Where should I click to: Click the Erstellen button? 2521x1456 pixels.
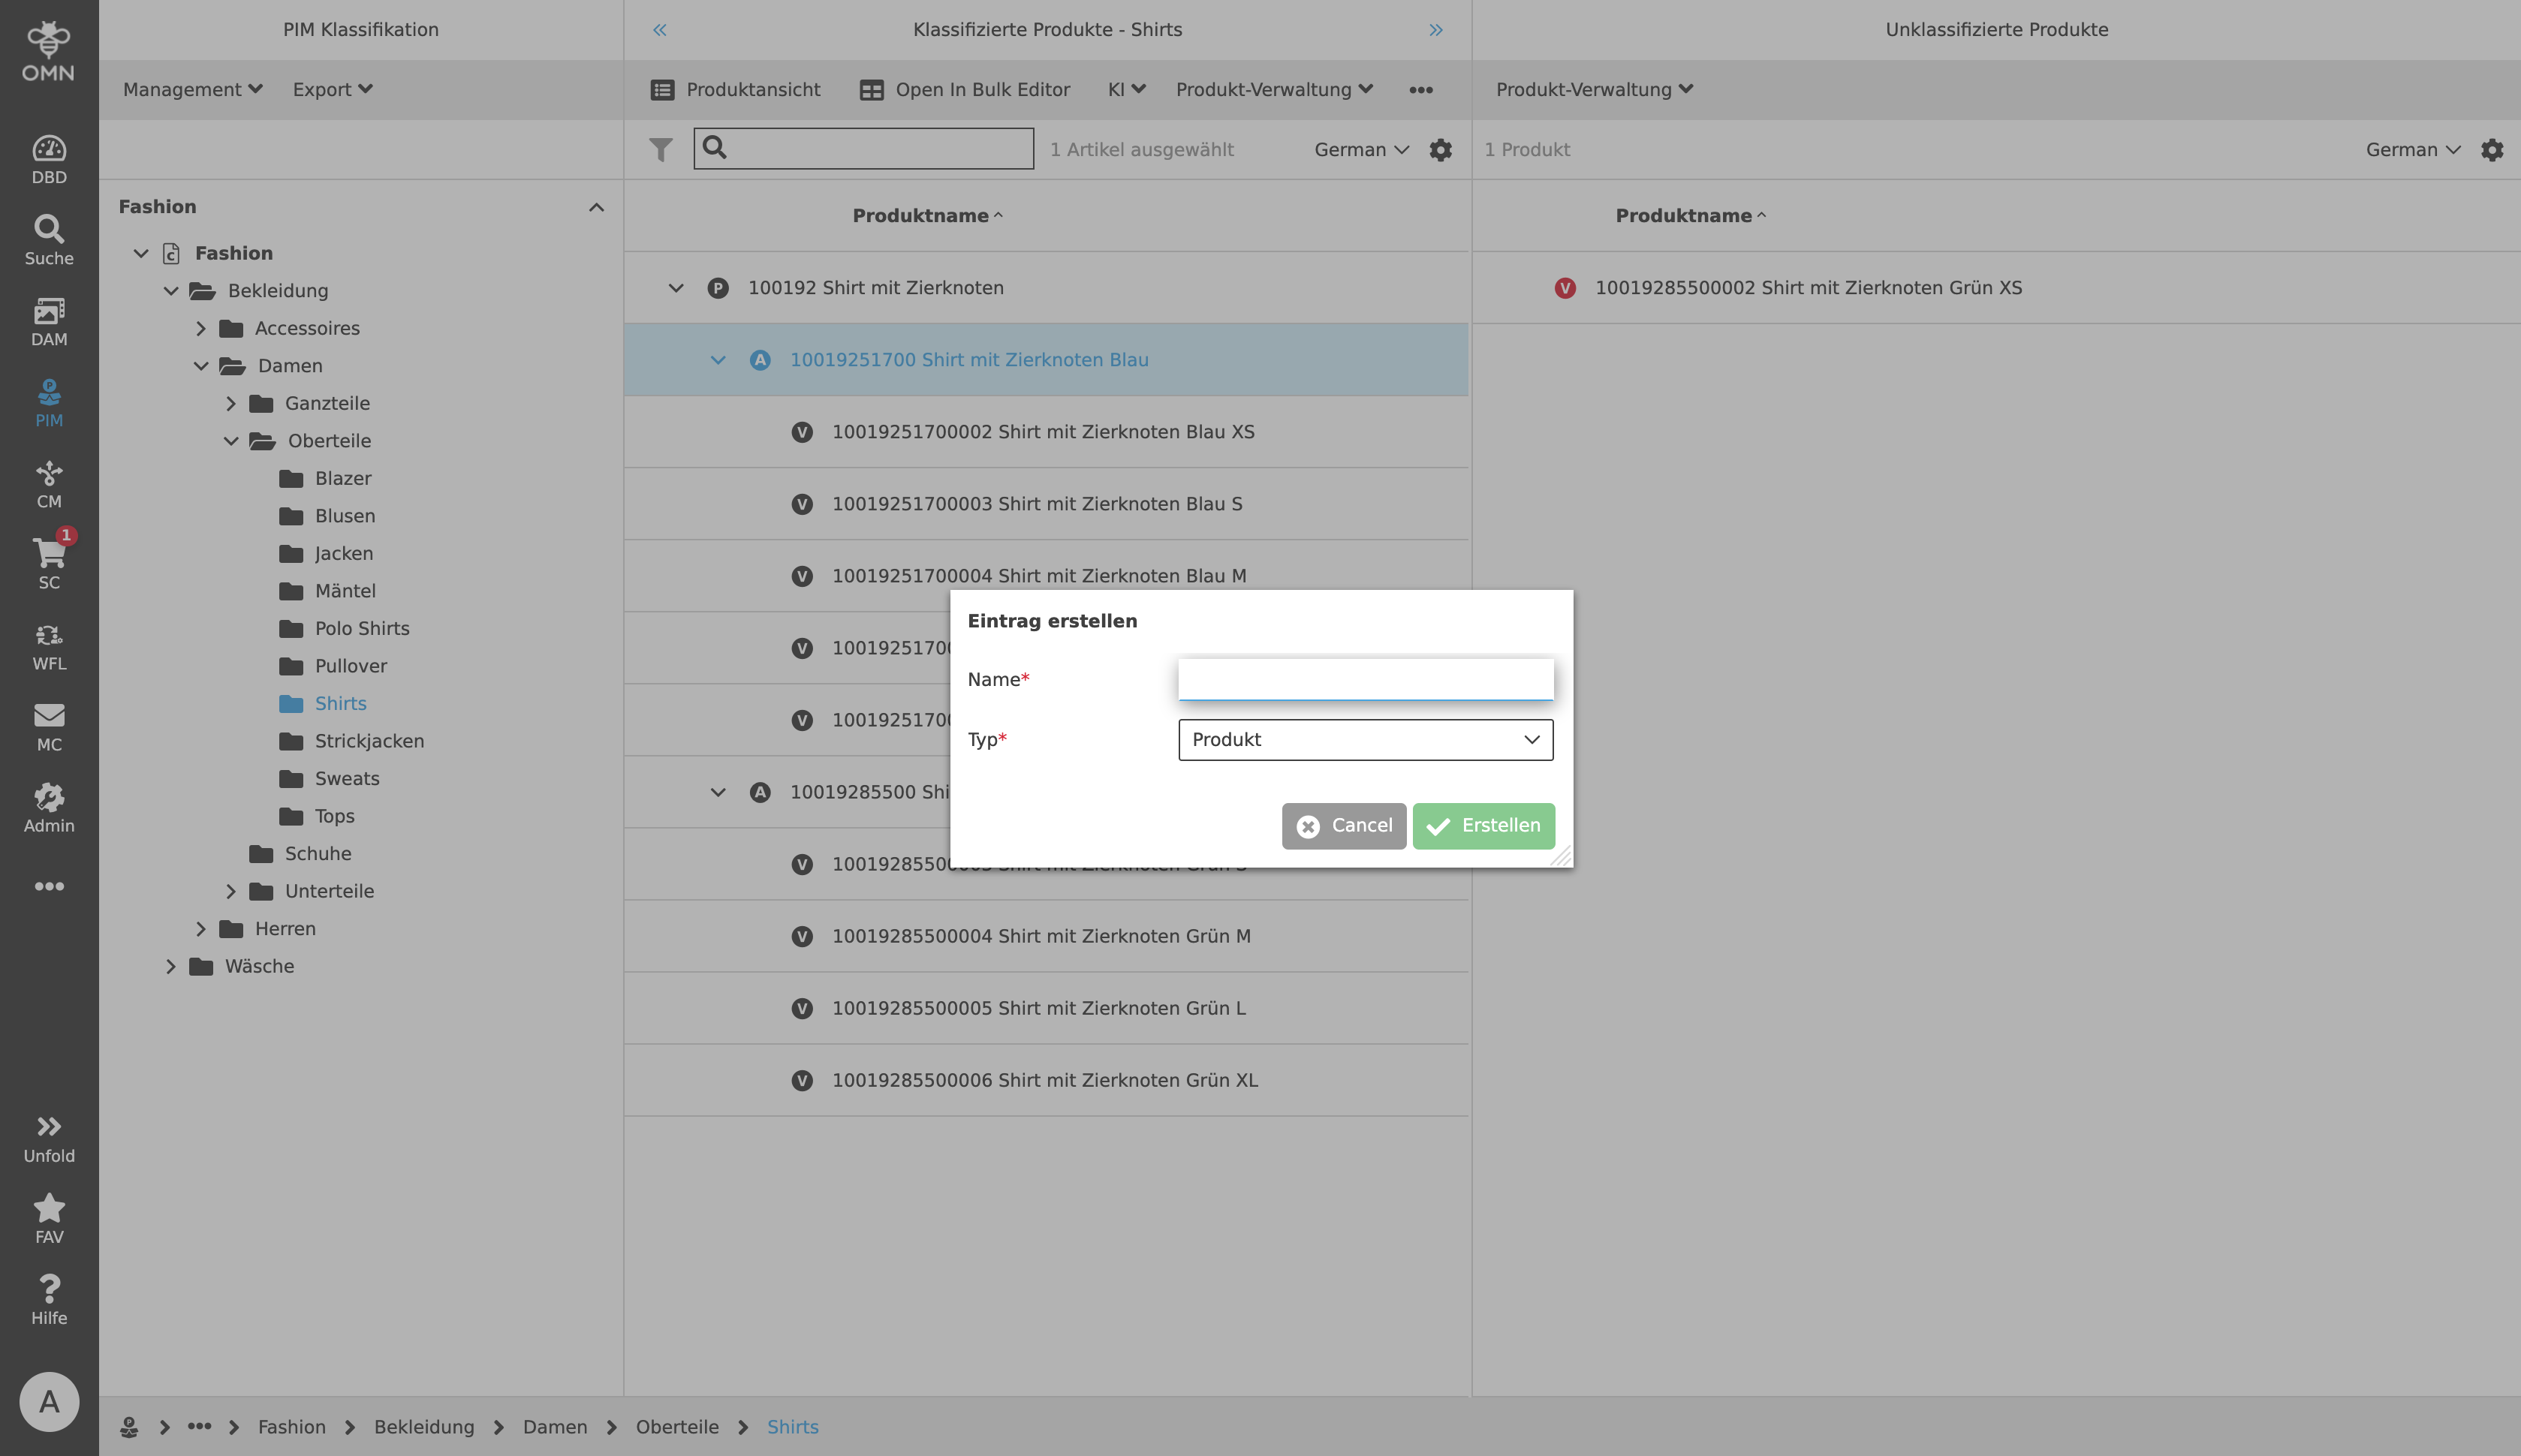(x=1482, y=826)
